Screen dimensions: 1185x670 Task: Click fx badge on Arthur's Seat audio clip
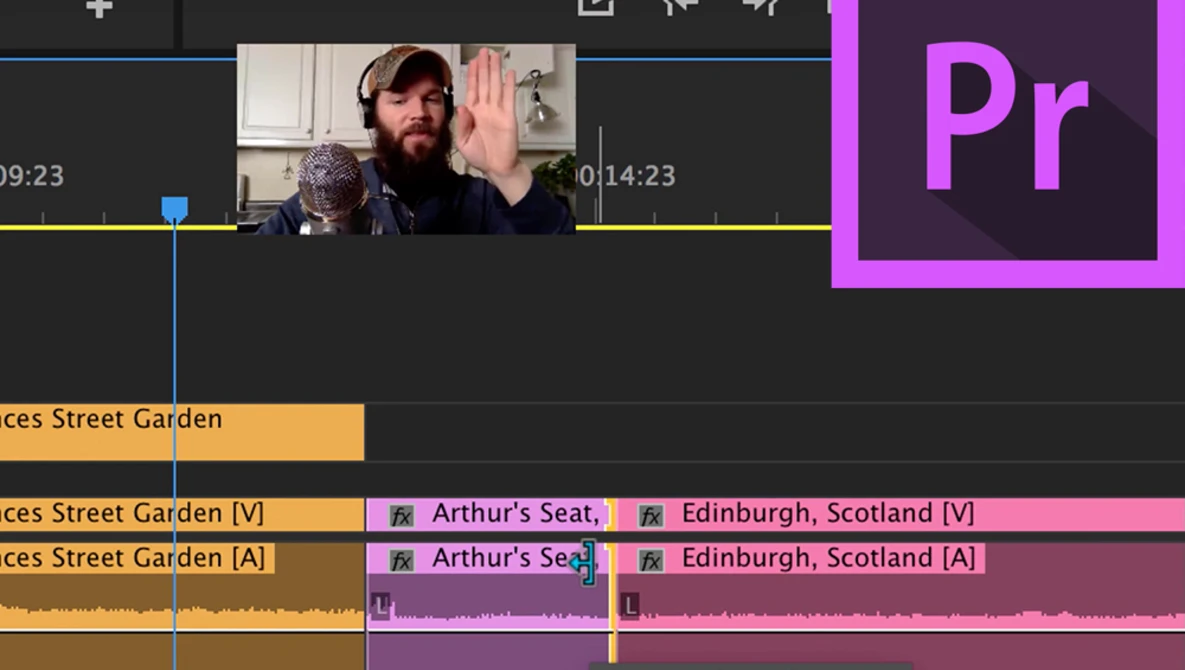click(x=401, y=561)
